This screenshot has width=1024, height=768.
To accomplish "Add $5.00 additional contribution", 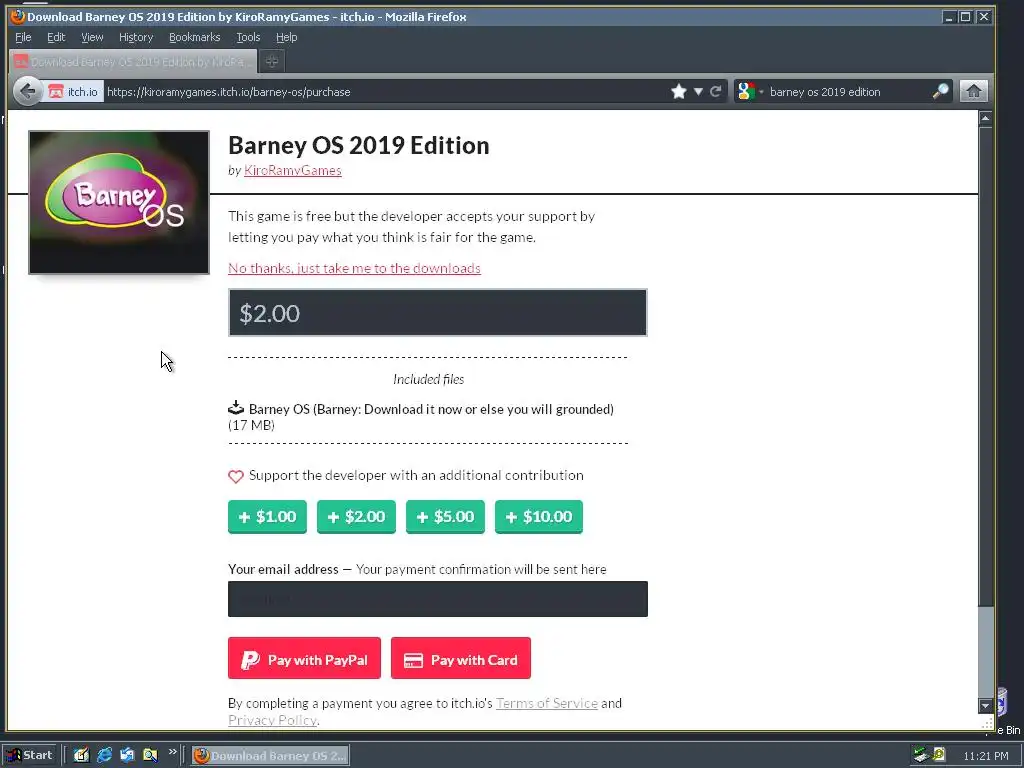I will click(x=445, y=517).
